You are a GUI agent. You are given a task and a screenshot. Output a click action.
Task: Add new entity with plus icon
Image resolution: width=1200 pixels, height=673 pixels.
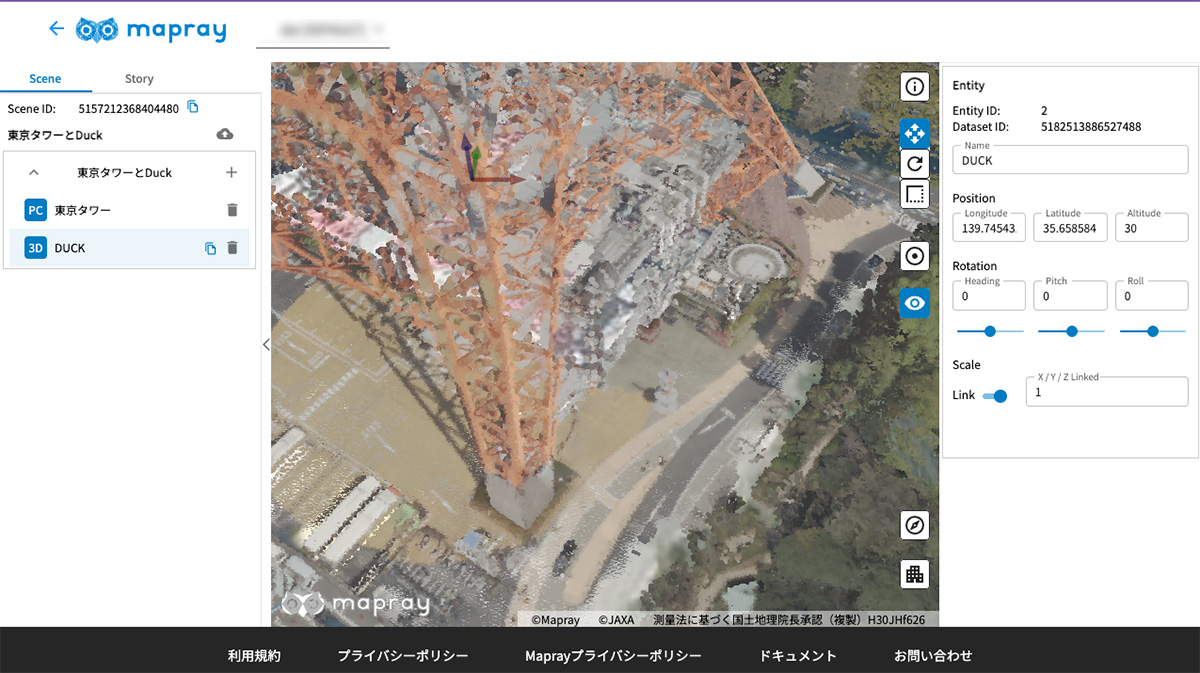(232, 172)
